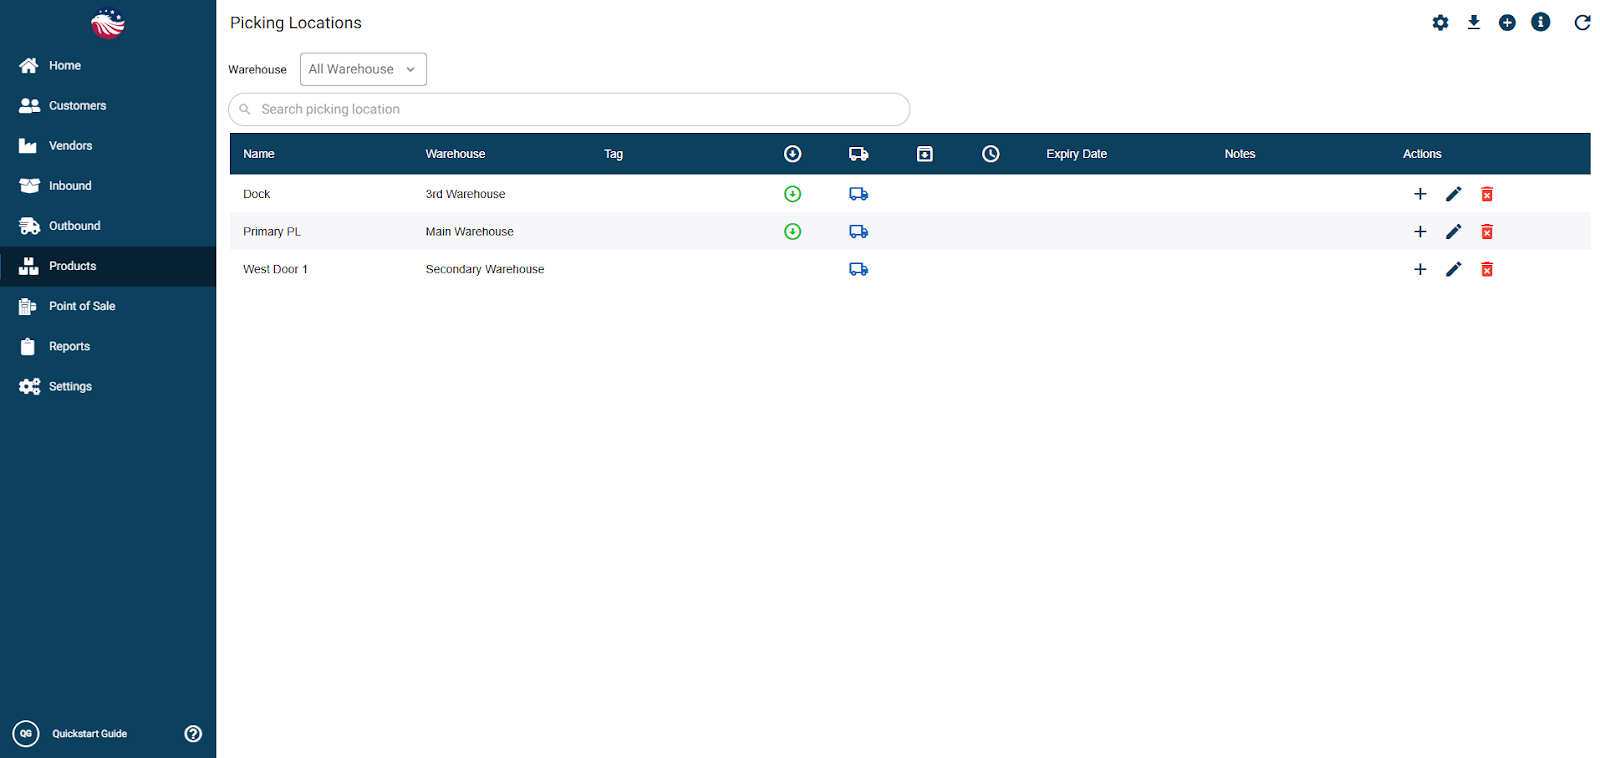Image resolution: width=1600 pixels, height=758 pixels.
Task: Open the settings gear in the page header
Action: point(1440,23)
